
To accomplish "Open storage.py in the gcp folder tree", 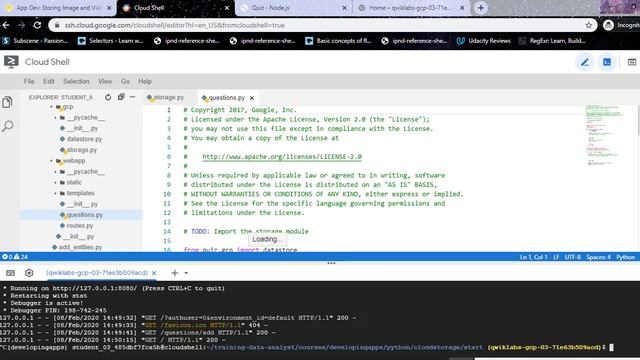I will click(x=82, y=150).
